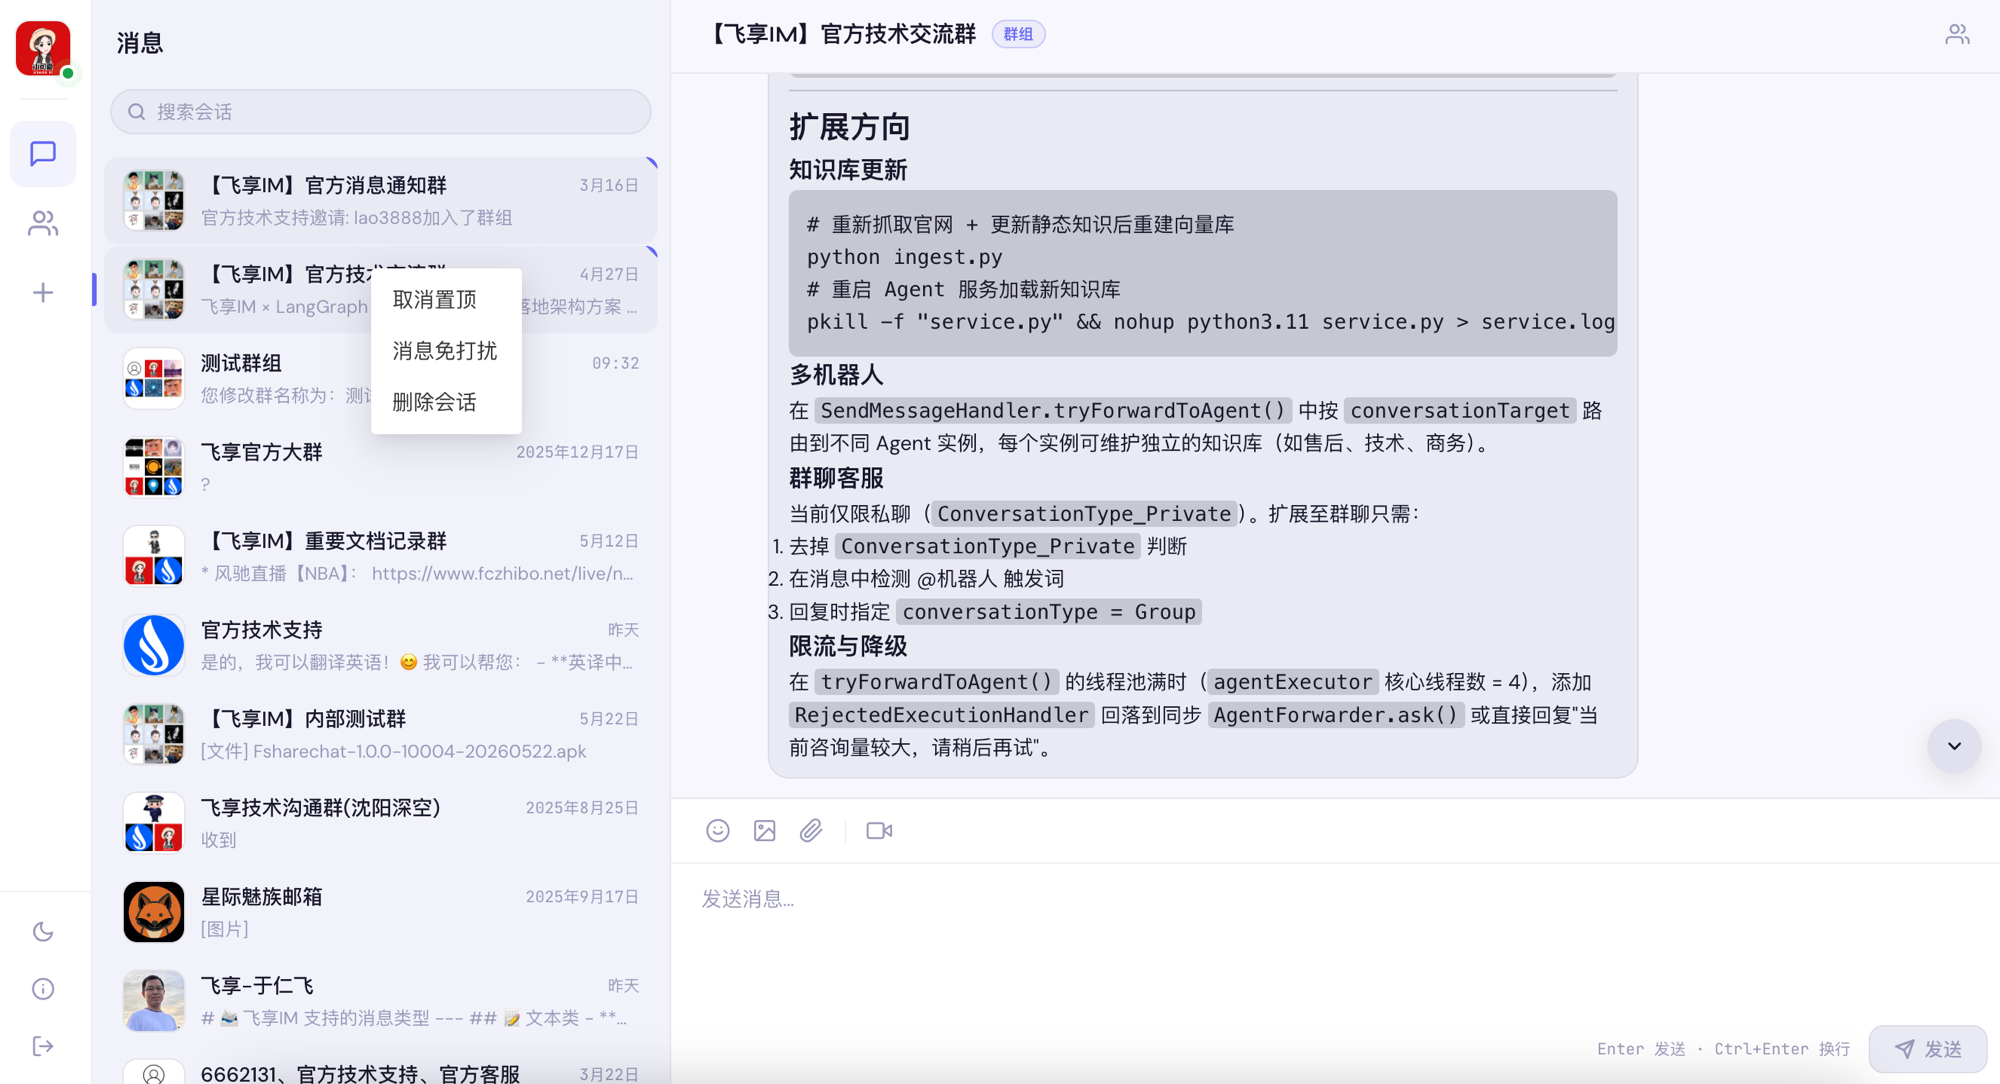The height and width of the screenshot is (1084, 2000).
Task: Click the 群组 tag in chat header
Action: coord(1018,34)
